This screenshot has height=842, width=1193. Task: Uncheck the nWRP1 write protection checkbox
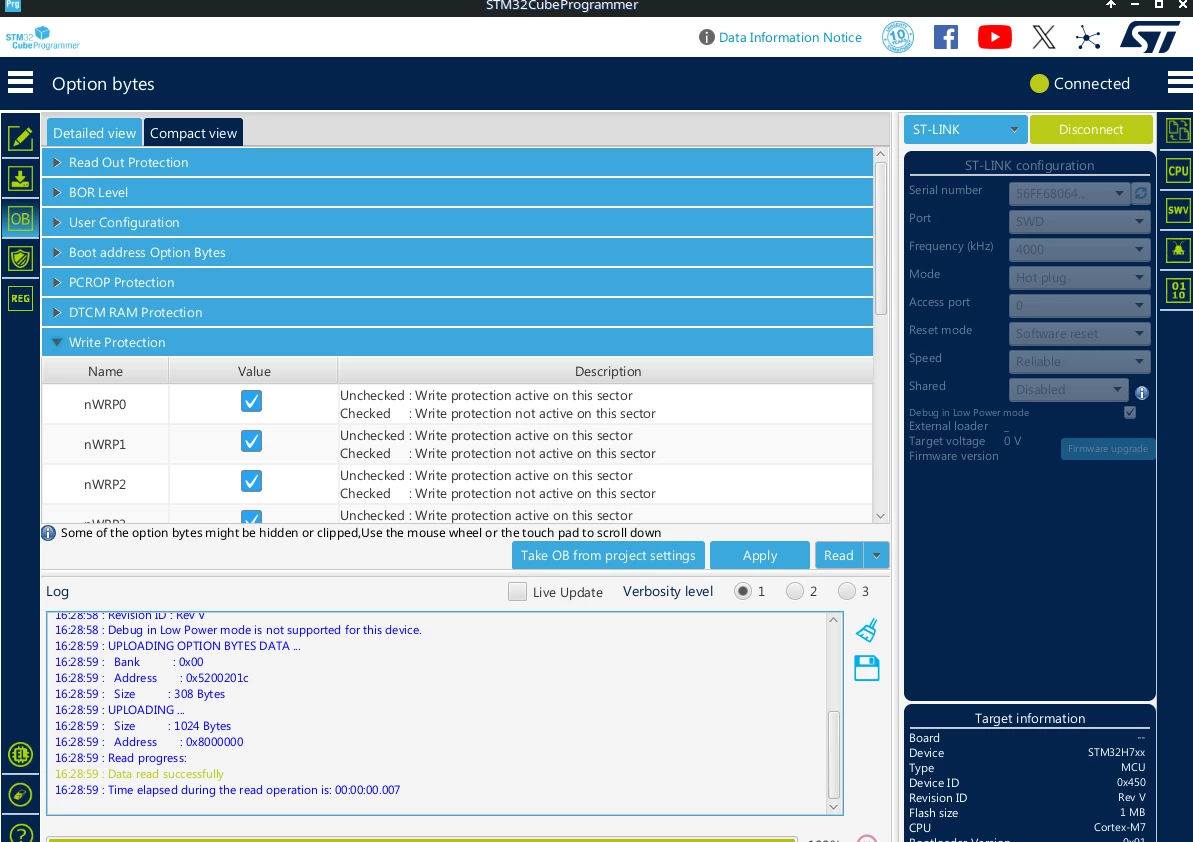(x=251, y=441)
